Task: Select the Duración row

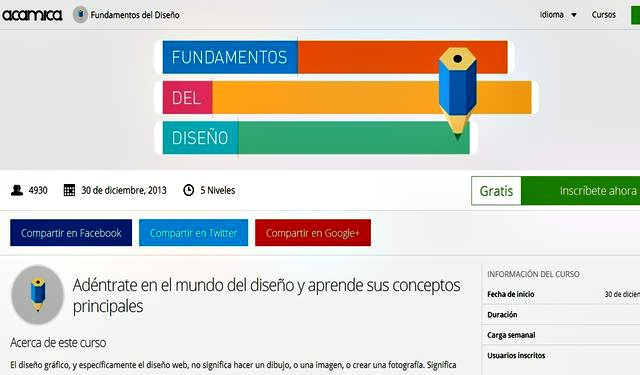Action: [561, 315]
